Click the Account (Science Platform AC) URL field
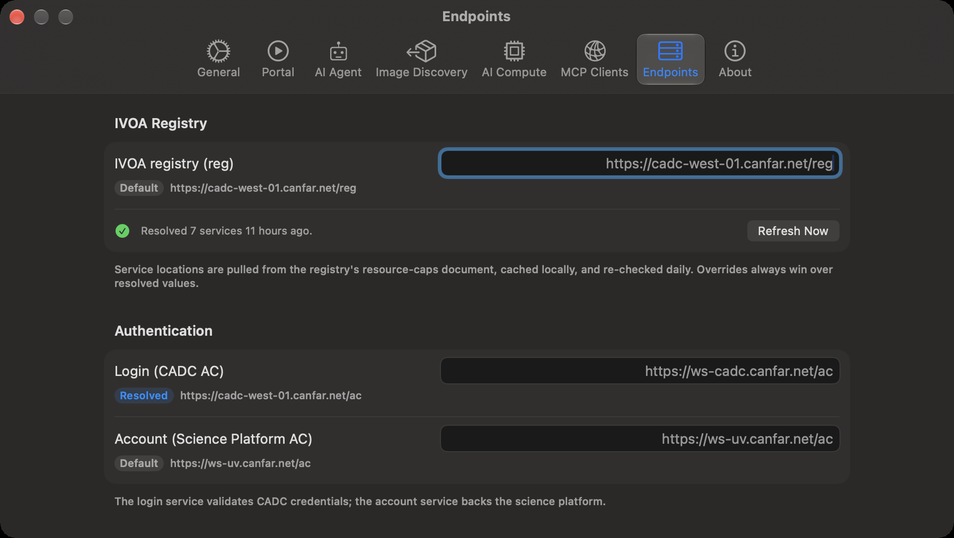Screen dimensions: 954x538 pyautogui.click(x=640, y=439)
